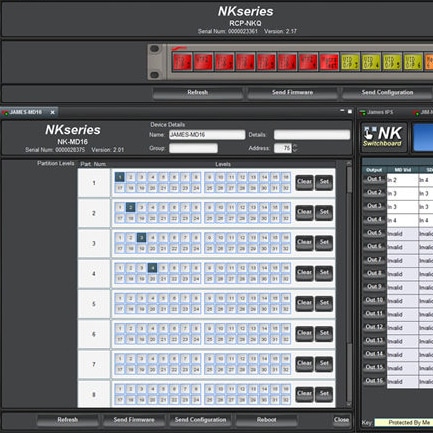
Task: Select the Out 1 output button
Action: pos(374,179)
